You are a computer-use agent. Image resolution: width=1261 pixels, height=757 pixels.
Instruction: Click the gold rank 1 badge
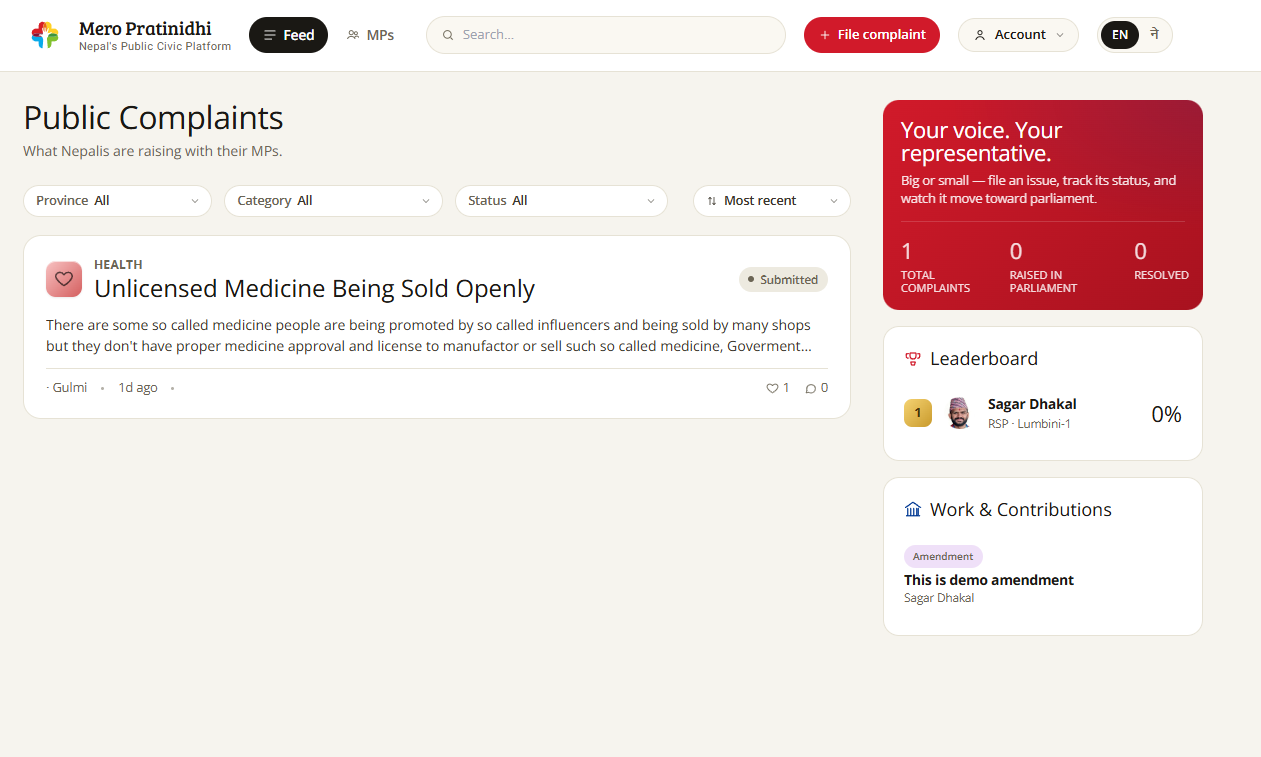coord(918,413)
